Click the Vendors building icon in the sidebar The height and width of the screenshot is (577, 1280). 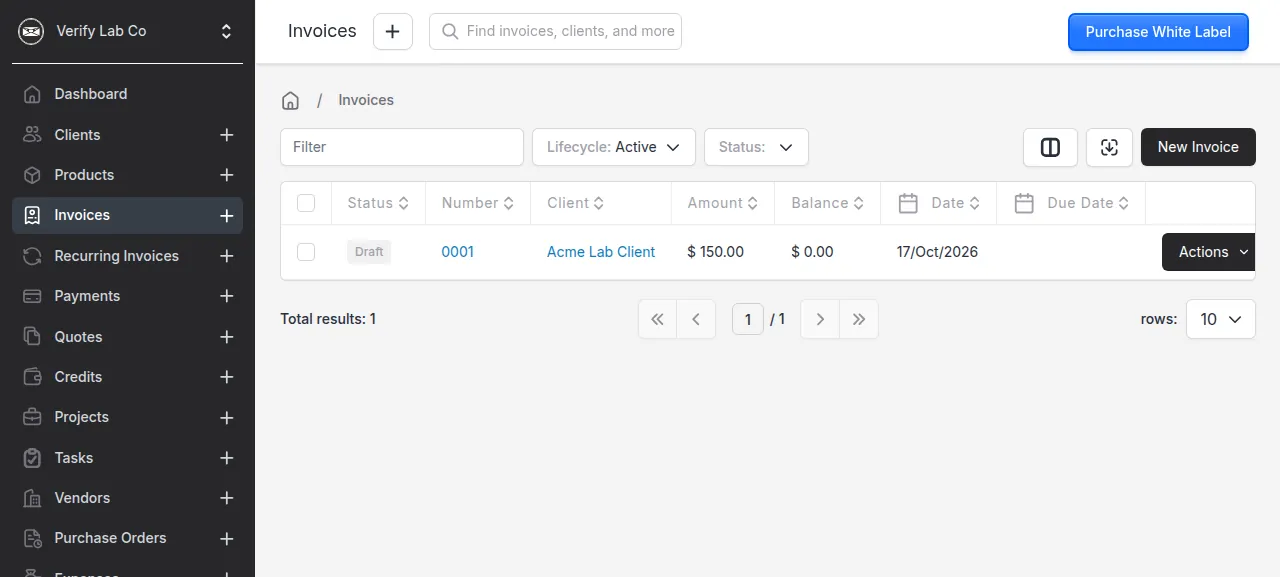coord(33,498)
